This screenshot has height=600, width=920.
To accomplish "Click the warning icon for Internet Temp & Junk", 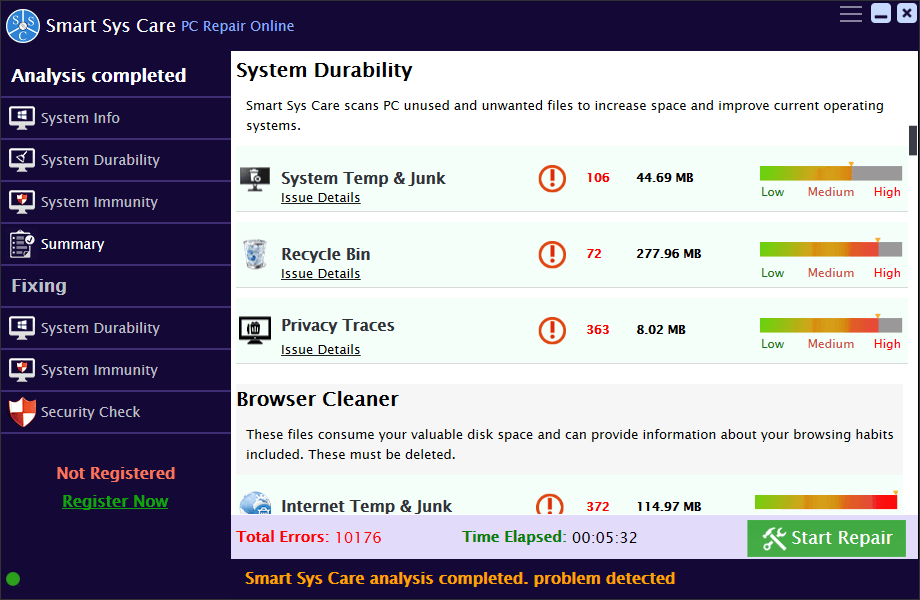I will [550, 504].
